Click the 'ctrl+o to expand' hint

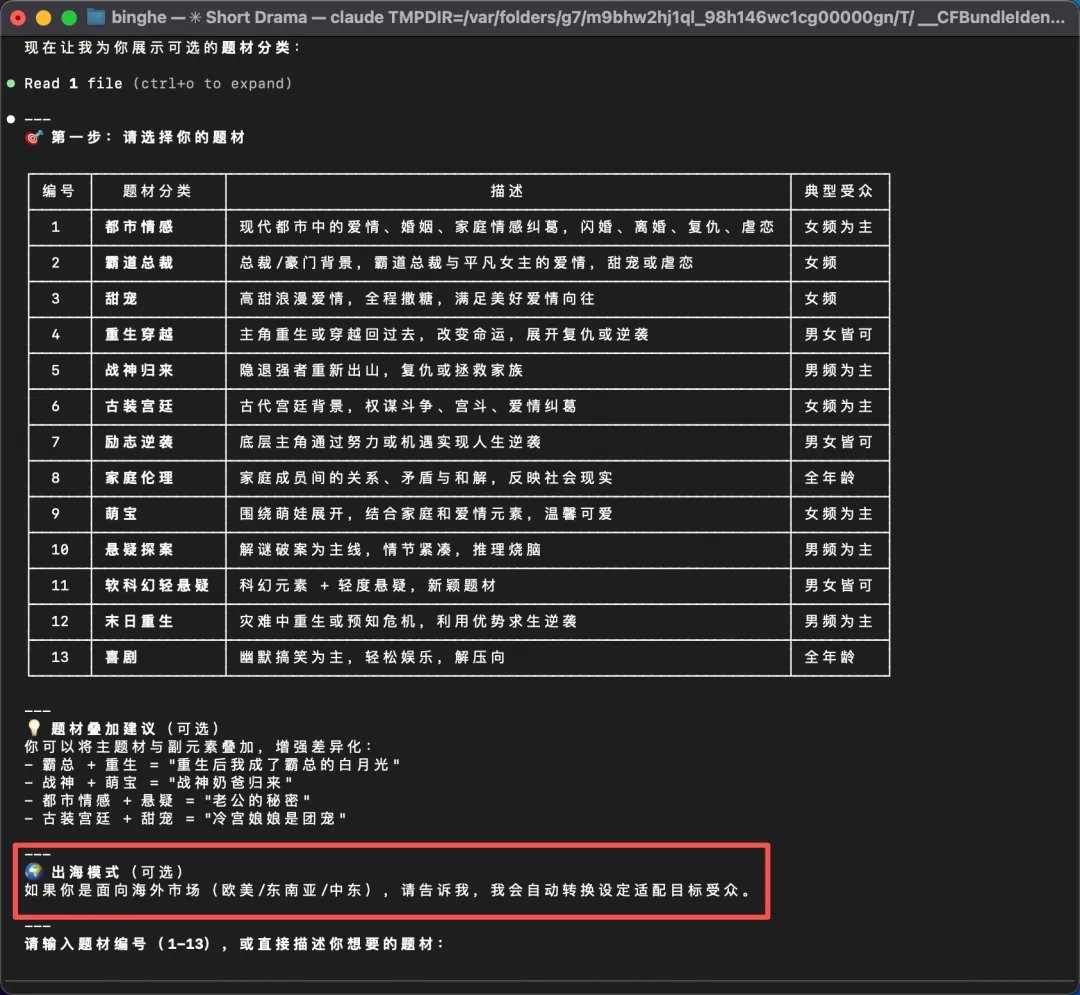(212, 83)
